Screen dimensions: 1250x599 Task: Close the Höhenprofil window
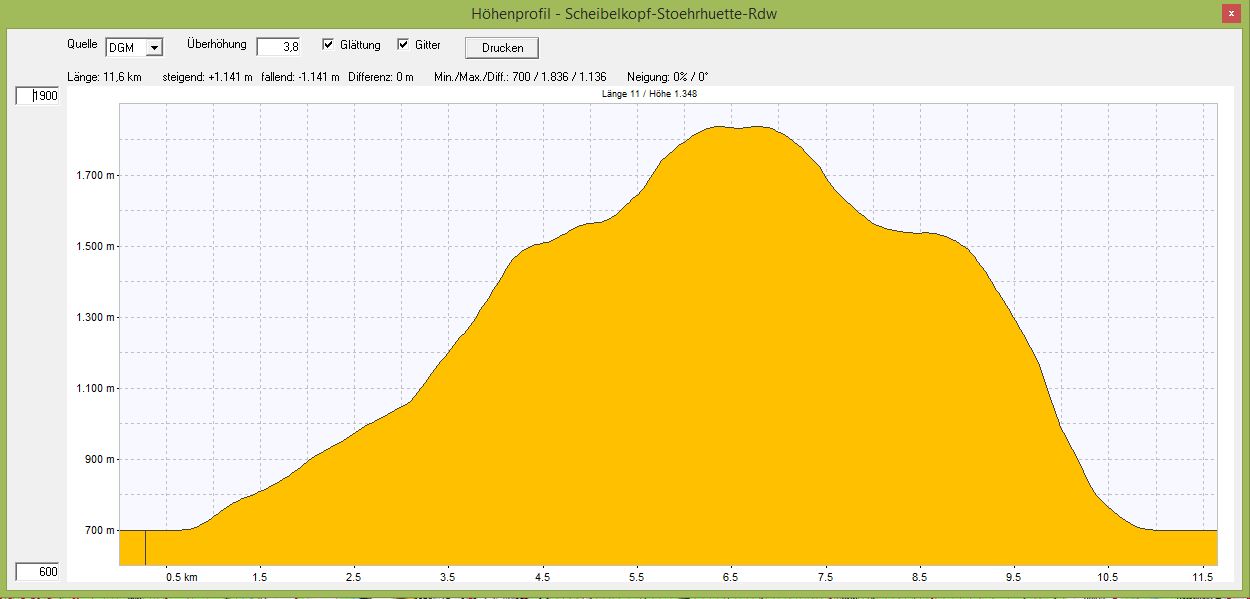1230,13
